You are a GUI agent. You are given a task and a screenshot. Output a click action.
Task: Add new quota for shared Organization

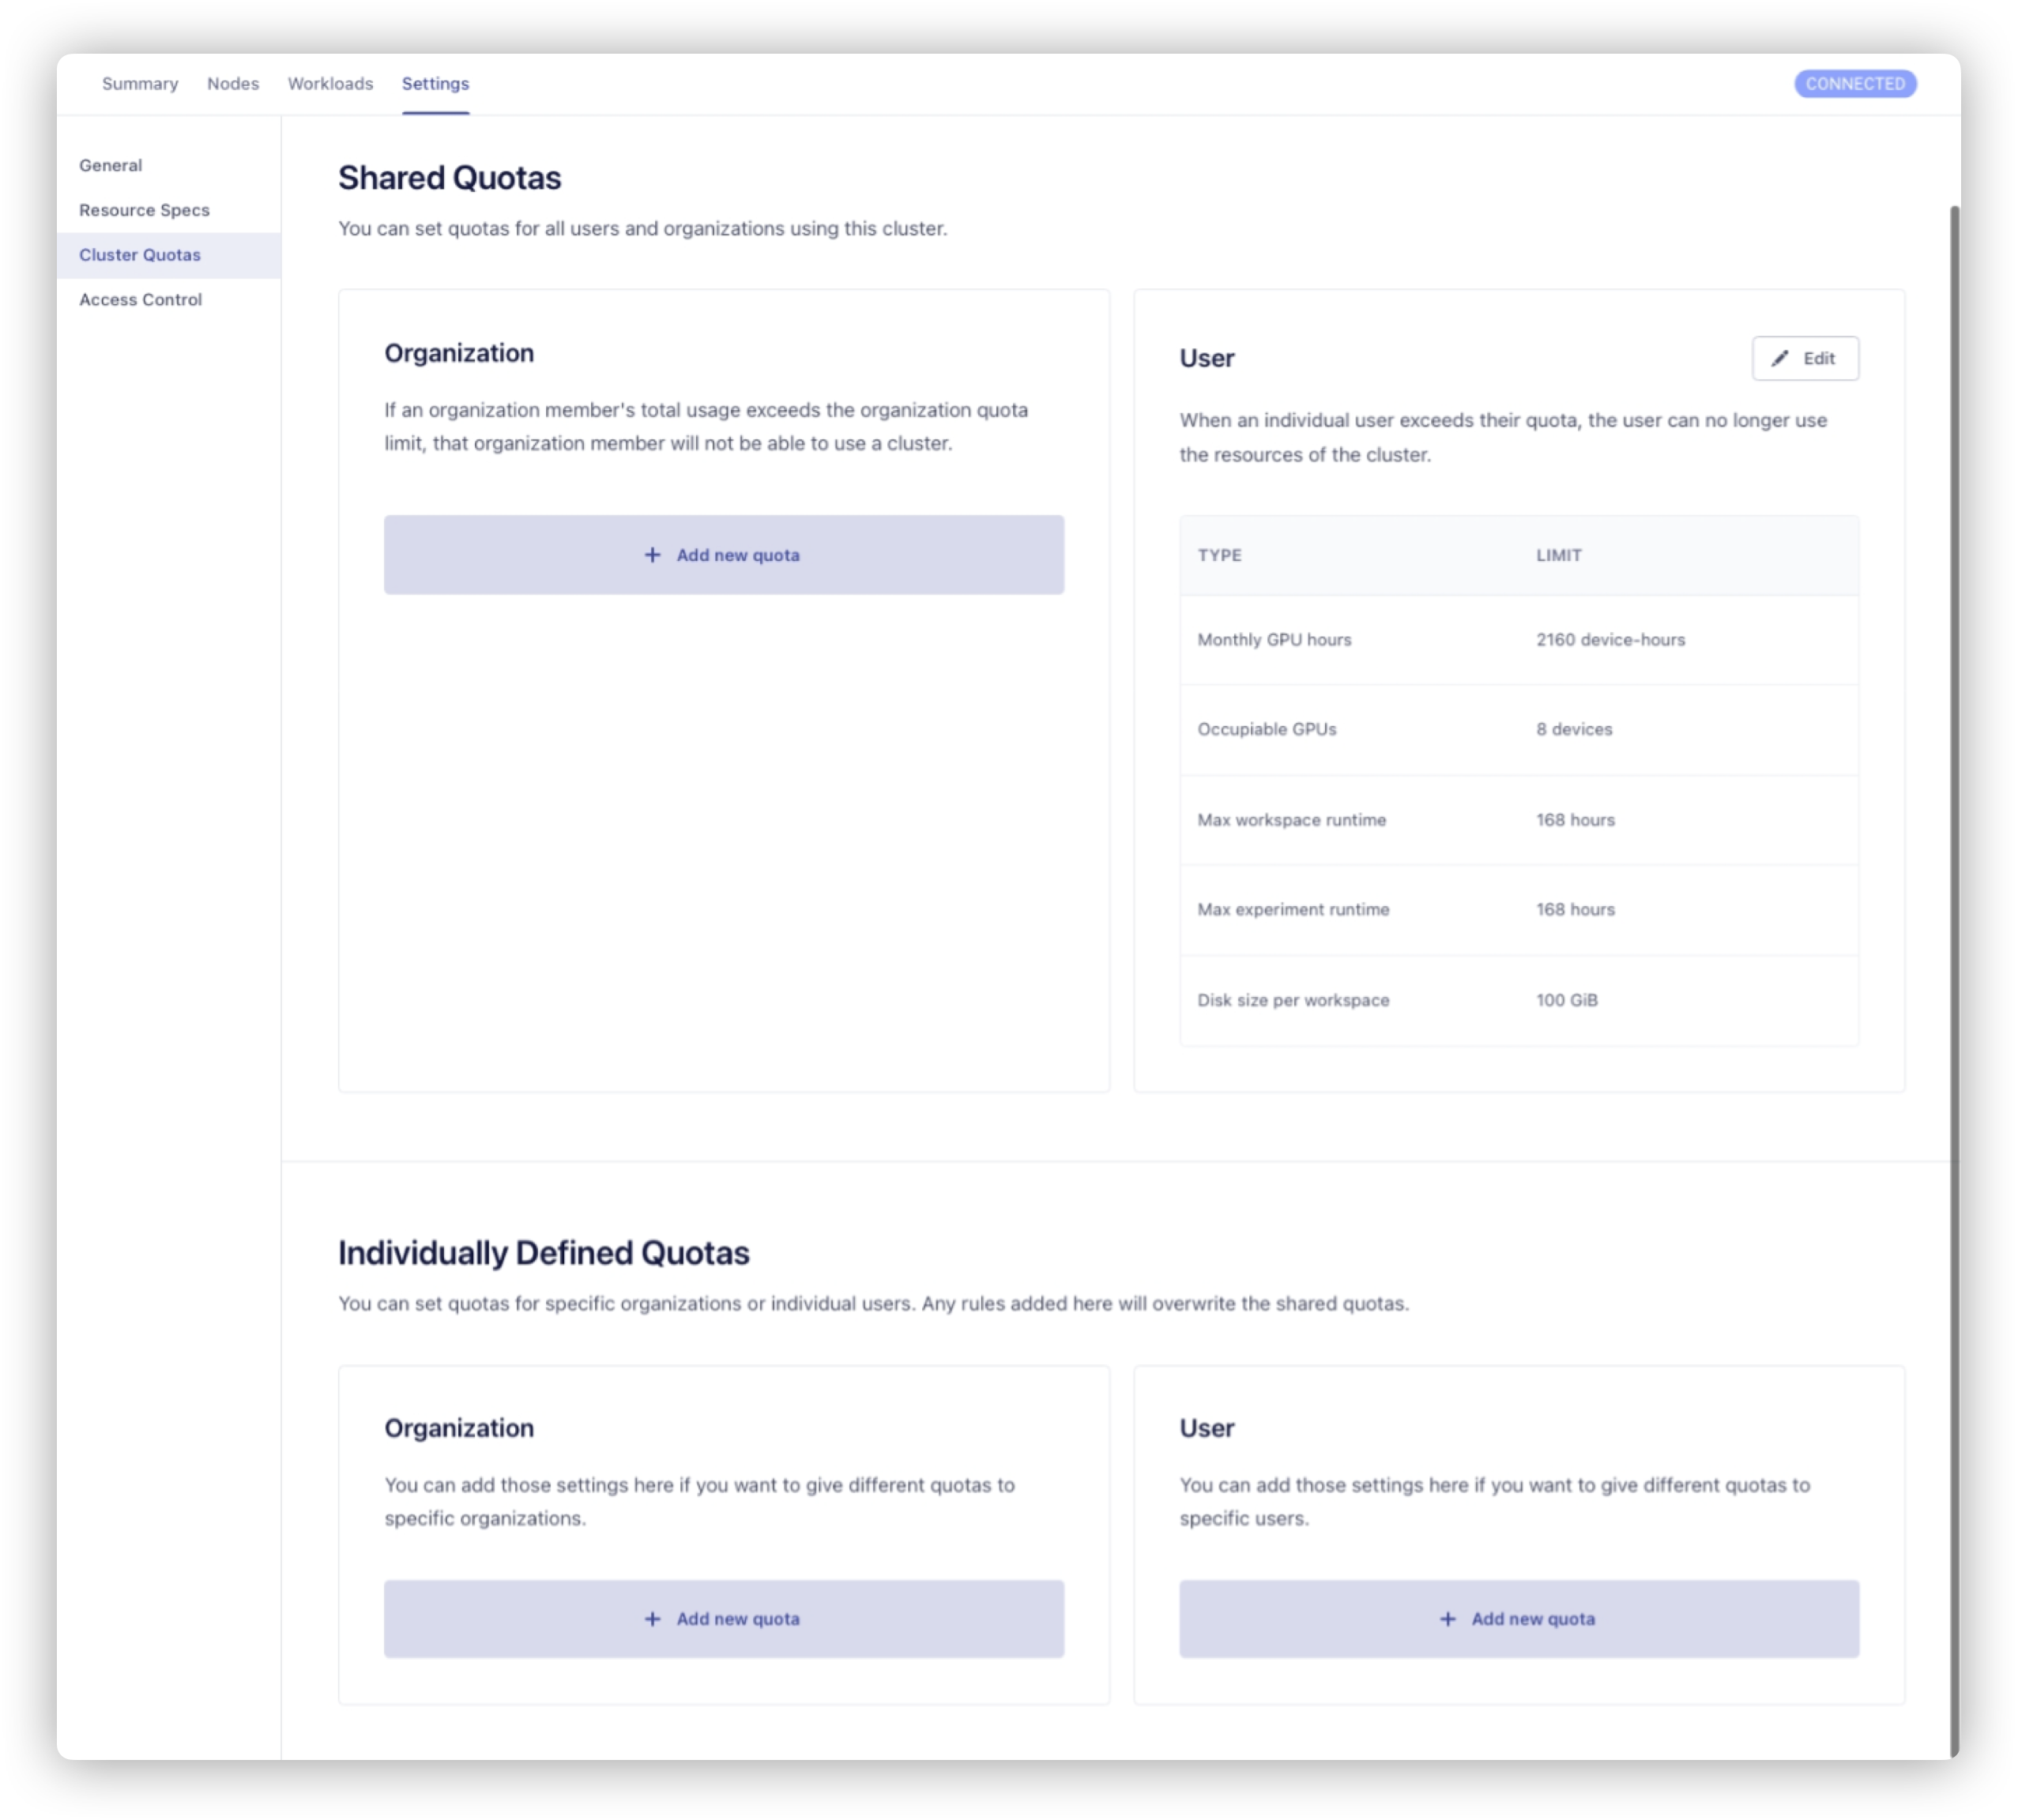tap(724, 555)
